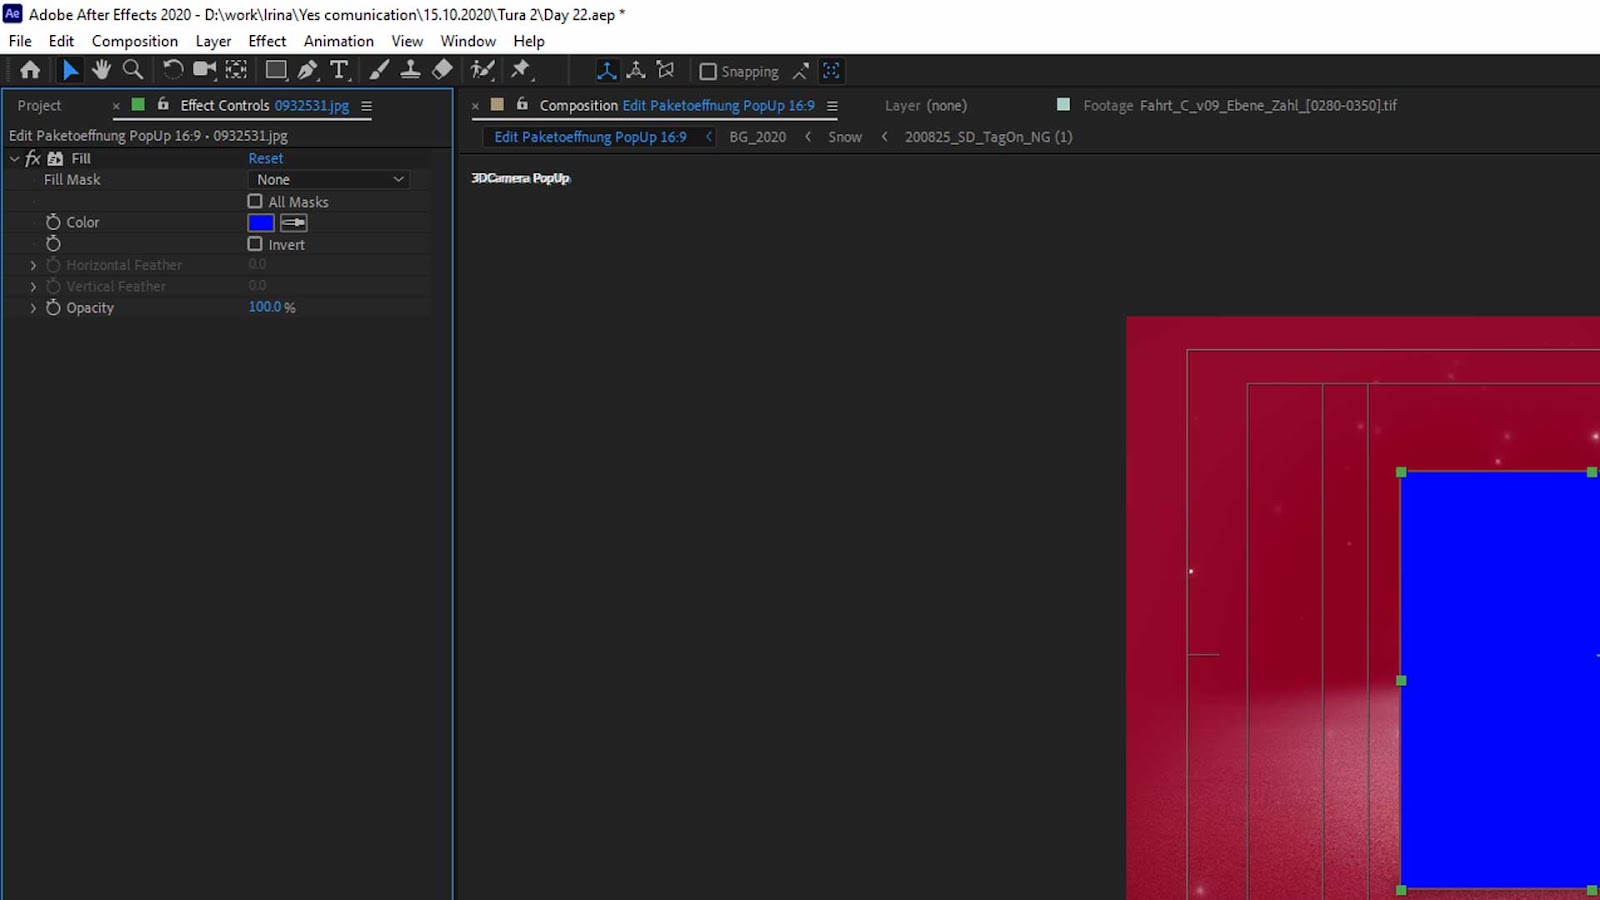Click the Color eyedropper button
1600x900 pixels.
click(x=294, y=222)
